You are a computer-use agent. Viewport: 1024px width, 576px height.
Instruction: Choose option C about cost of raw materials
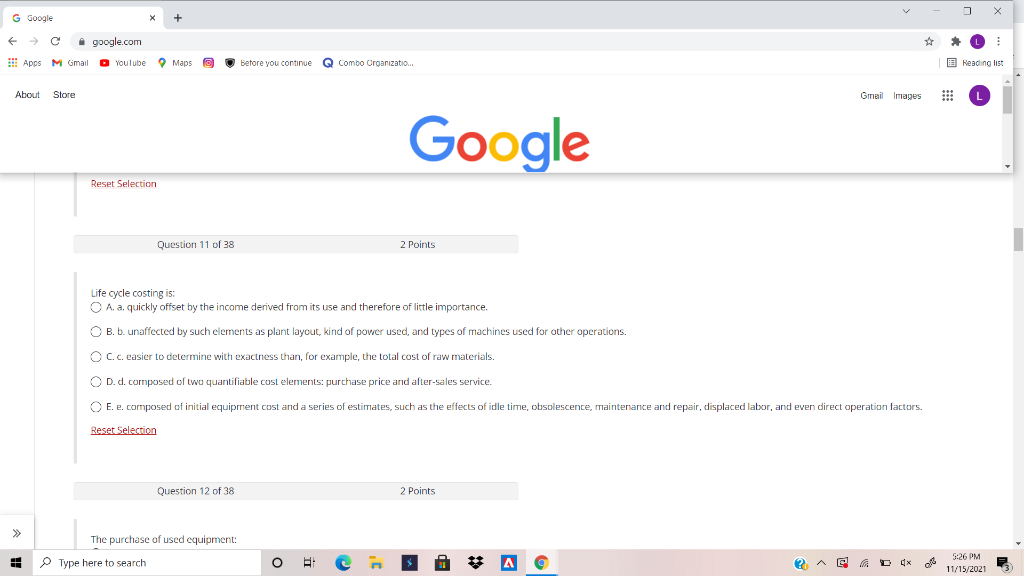coord(95,356)
